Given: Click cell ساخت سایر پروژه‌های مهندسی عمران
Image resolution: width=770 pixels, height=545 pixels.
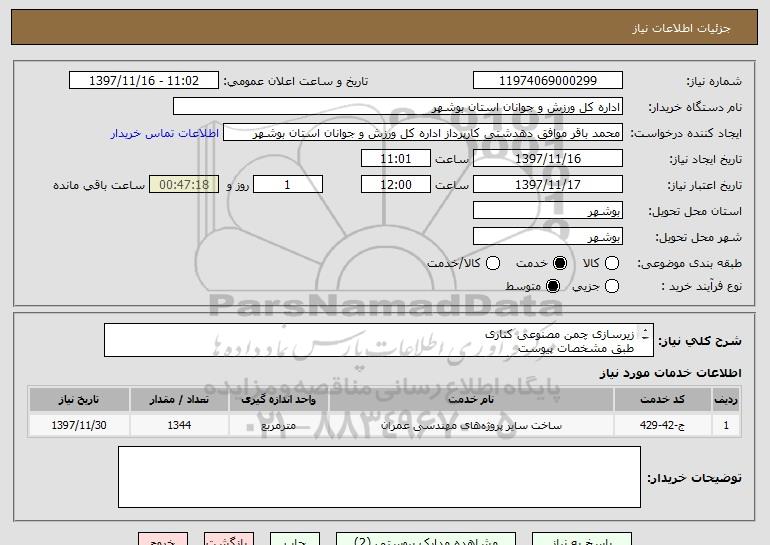Looking at the screenshot, I should click(471, 425).
